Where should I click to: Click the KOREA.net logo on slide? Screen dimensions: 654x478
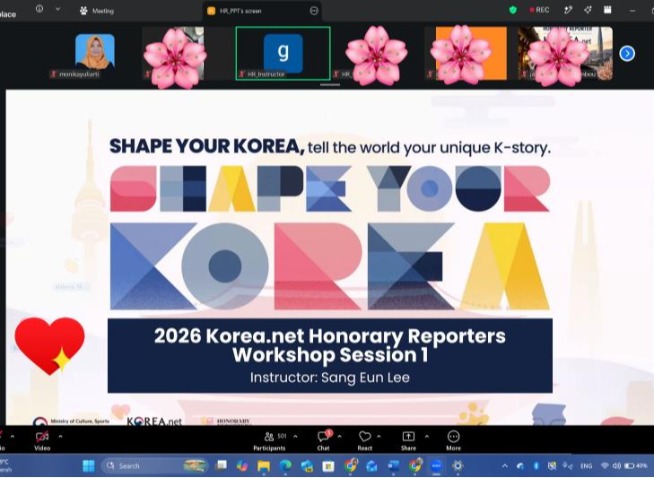pyautogui.click(x=154, y=421)
